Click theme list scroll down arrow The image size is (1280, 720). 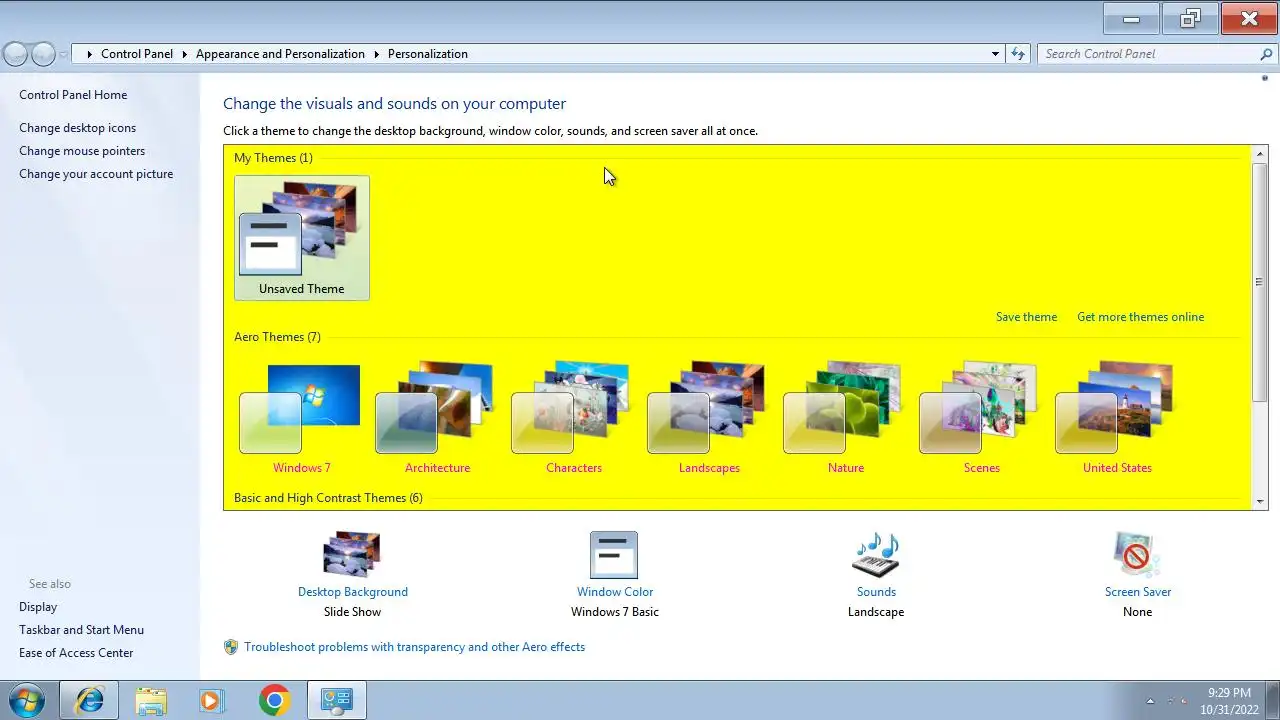click(x=1260, y=501)
